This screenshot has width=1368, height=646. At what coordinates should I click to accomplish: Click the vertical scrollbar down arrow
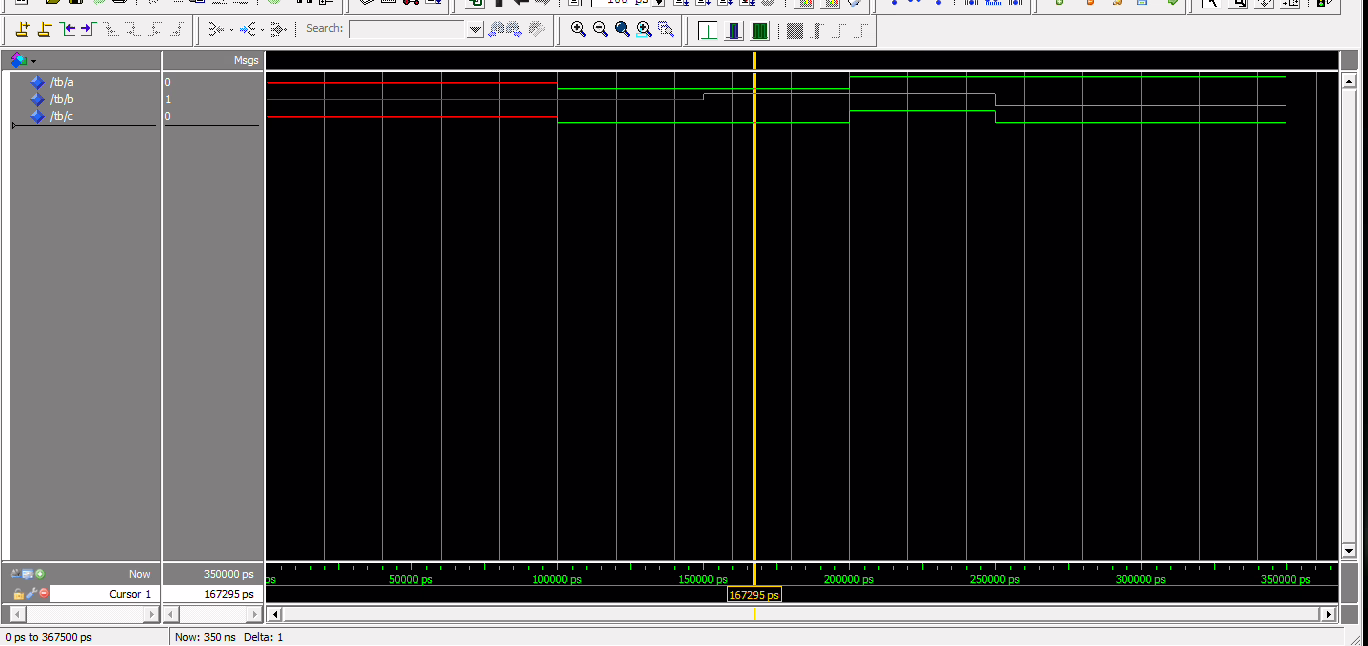(1348, 550)
